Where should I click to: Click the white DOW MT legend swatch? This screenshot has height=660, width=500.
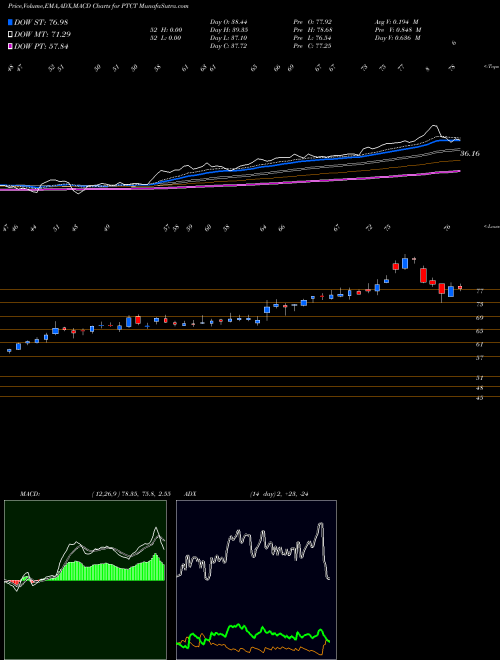click(10, 35)
